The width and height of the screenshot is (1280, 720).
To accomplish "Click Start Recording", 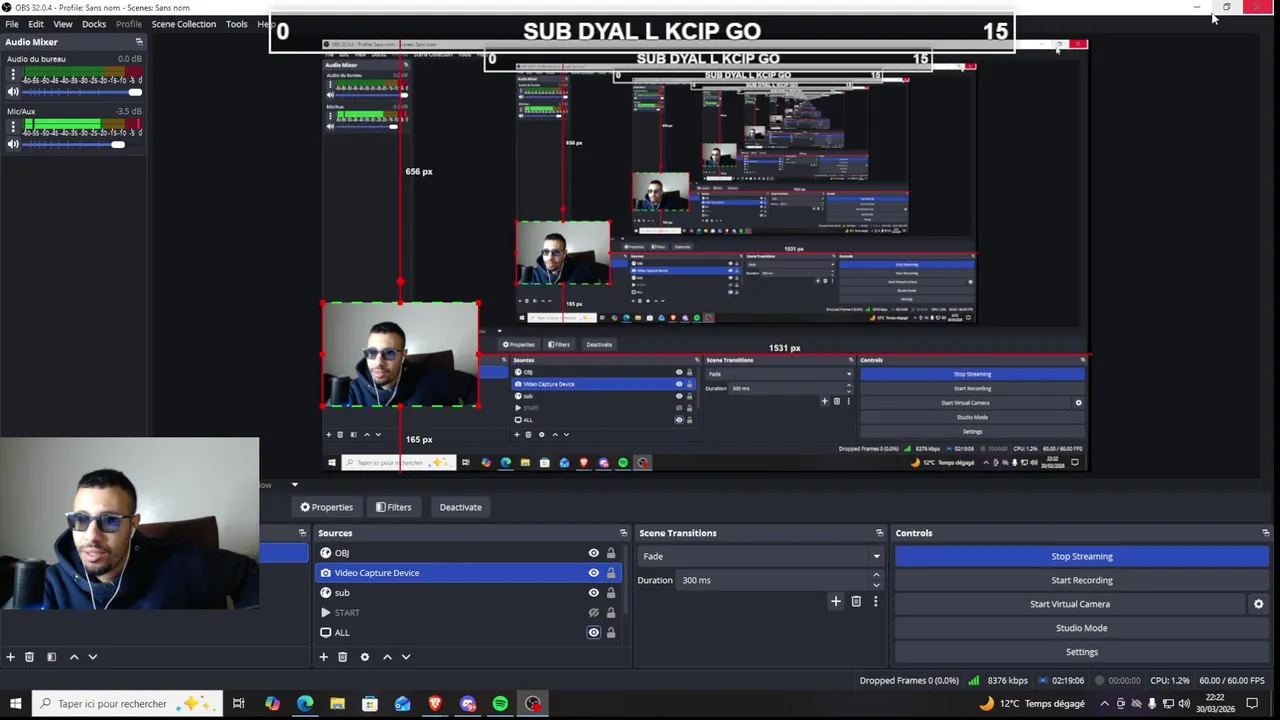I will (1082, 580).
